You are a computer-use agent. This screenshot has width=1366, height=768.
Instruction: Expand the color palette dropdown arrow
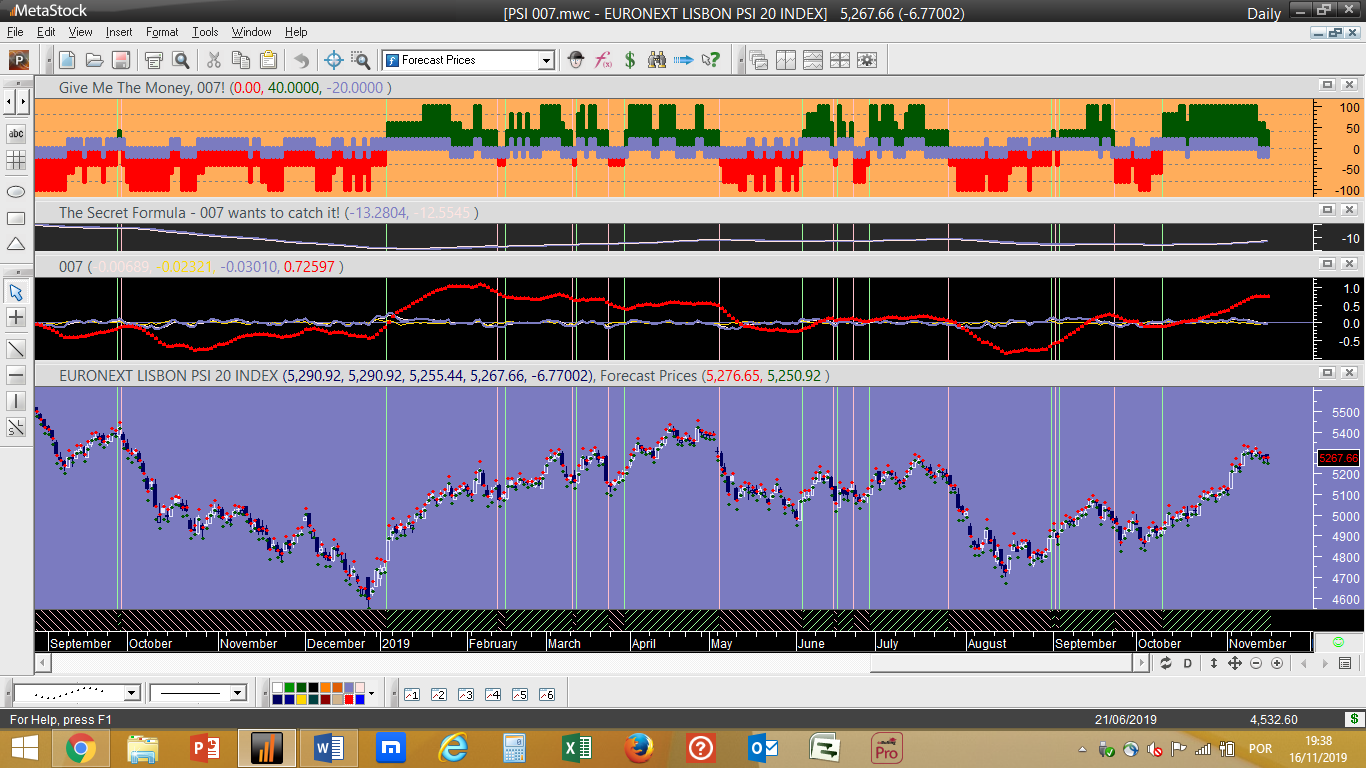372,693
